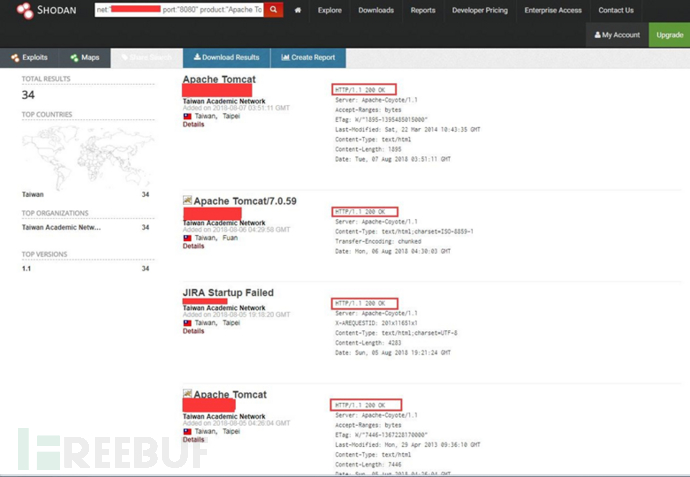The height and width of the screenshot is (477, 690).
Task: Open the first Apache Tomcat result title
Action: coord(219,79)
